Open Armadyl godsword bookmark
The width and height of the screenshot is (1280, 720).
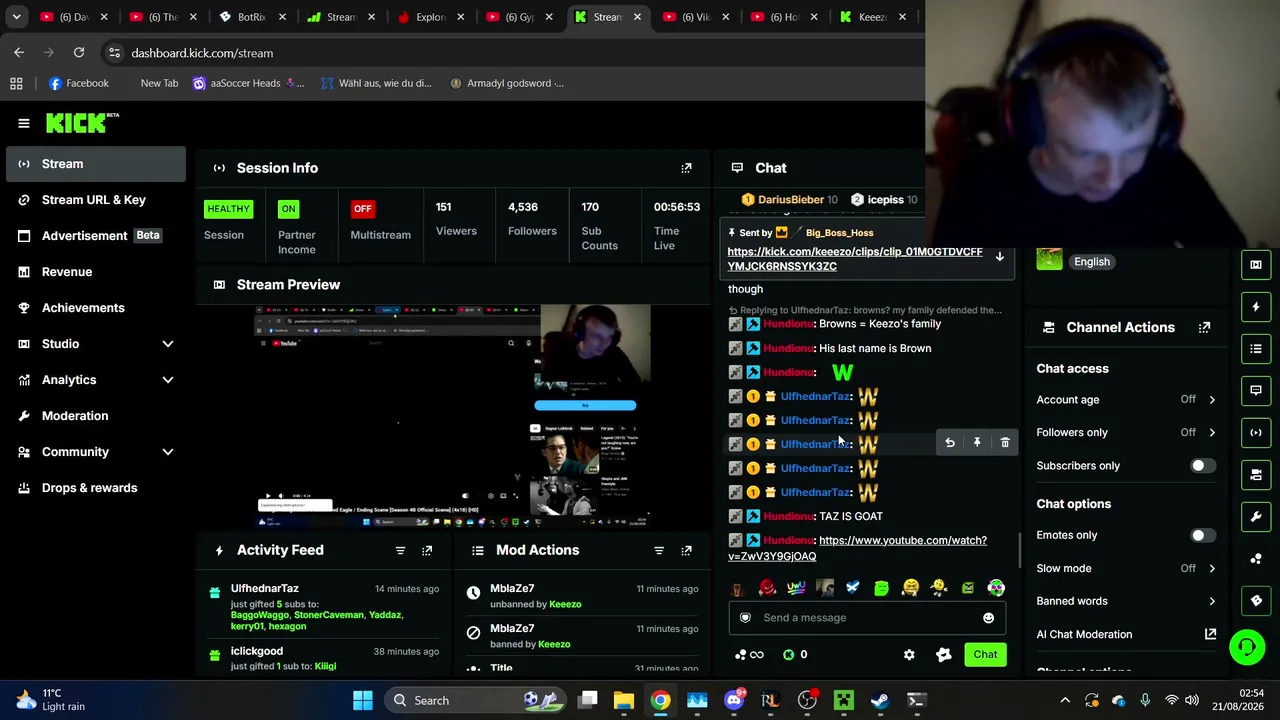pos(507,83)
